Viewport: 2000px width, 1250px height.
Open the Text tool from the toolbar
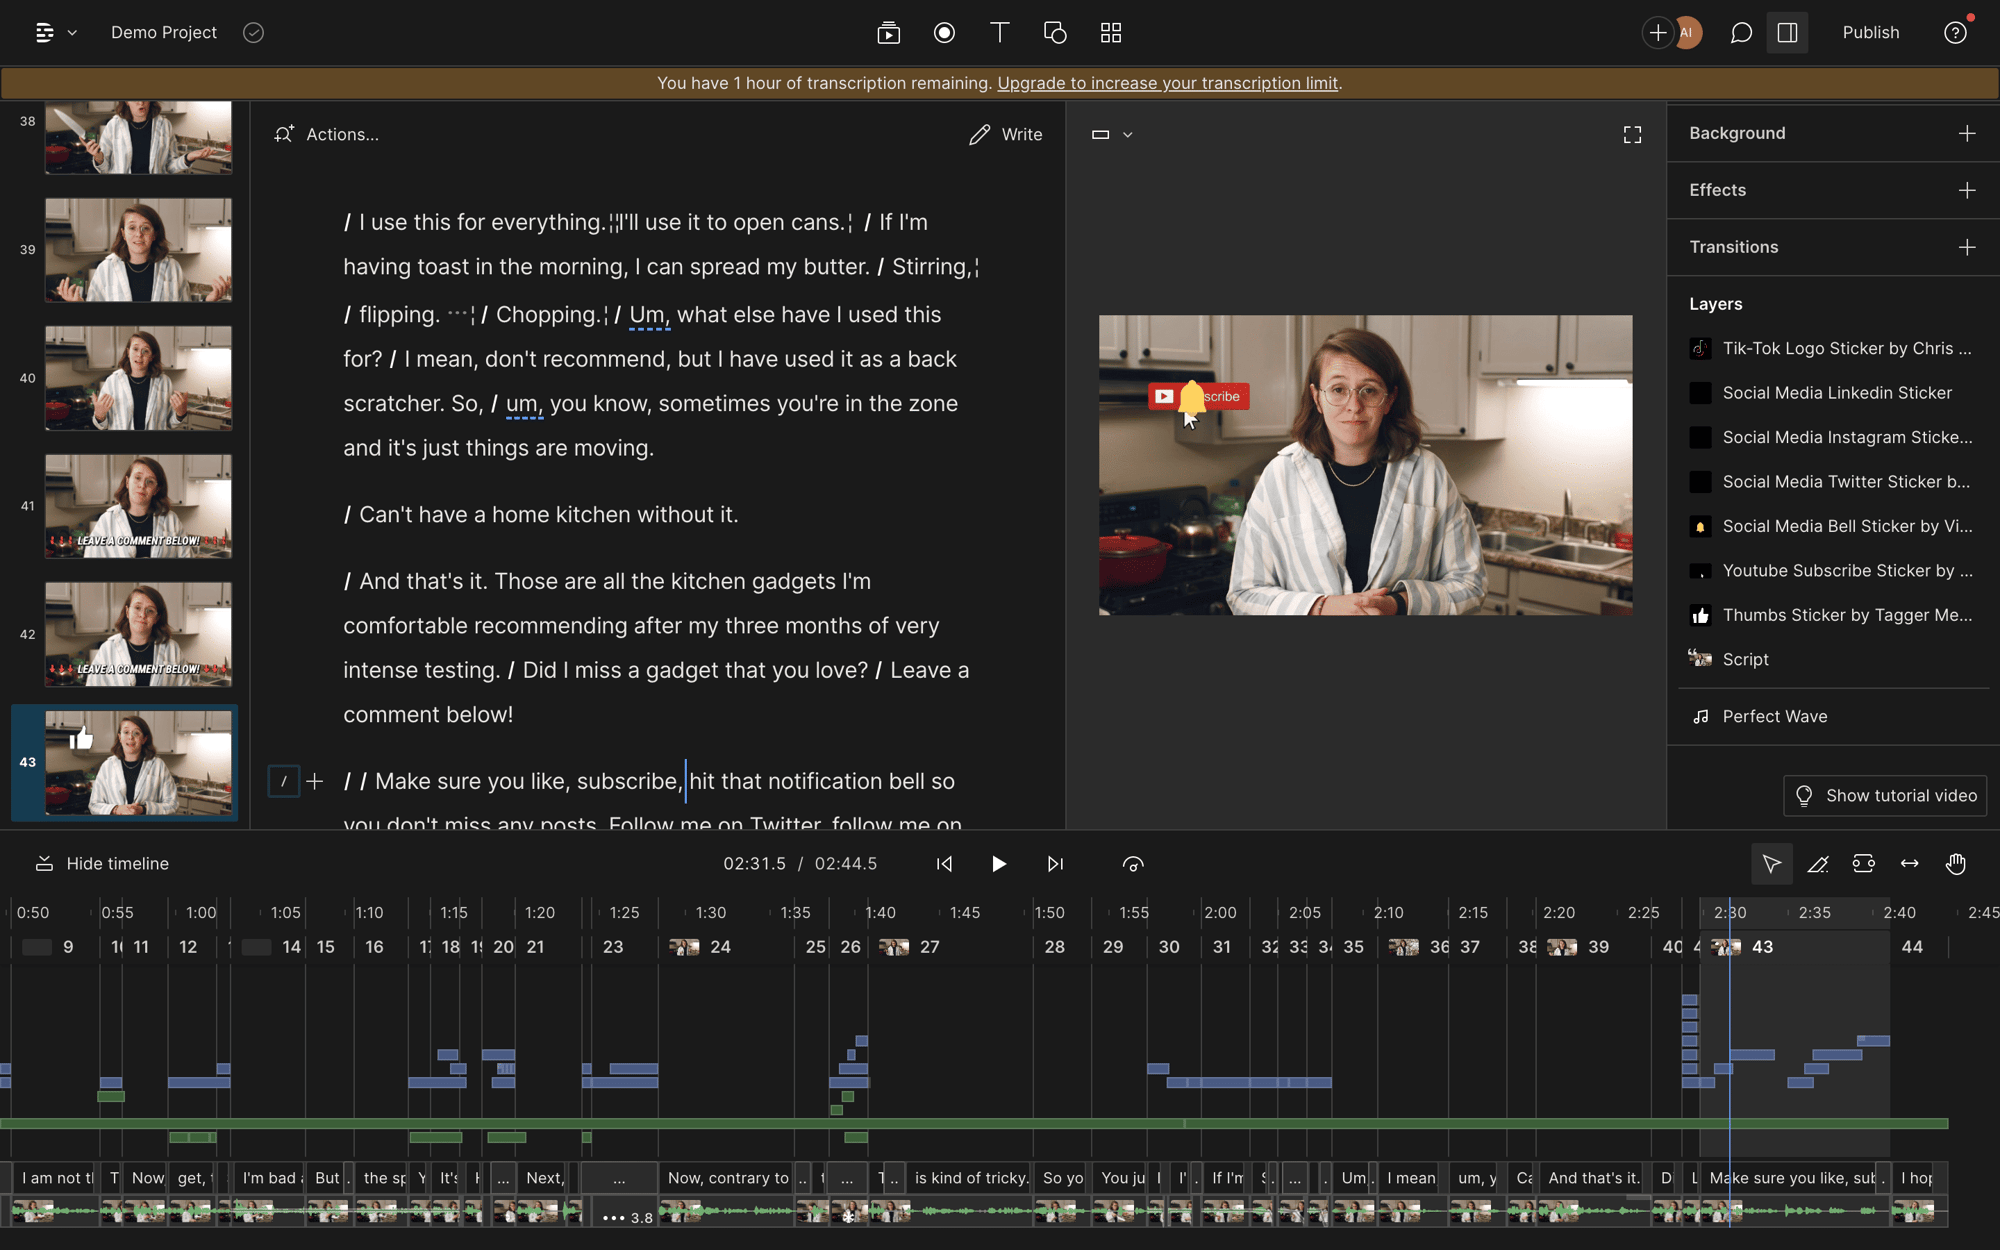(x=999, y=32)
